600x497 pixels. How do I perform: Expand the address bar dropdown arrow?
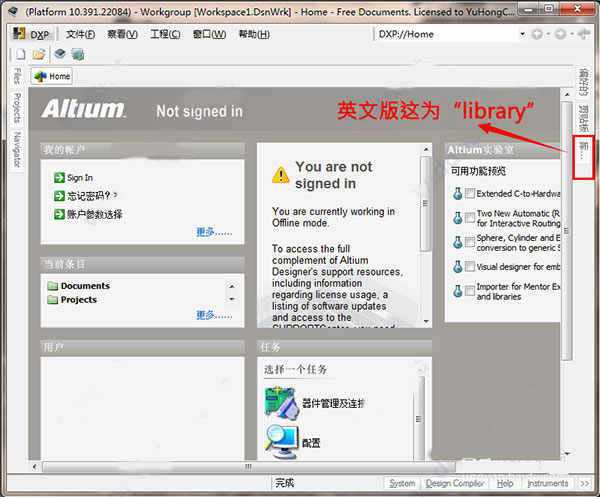pyautogui.click(x=522, y=34)
